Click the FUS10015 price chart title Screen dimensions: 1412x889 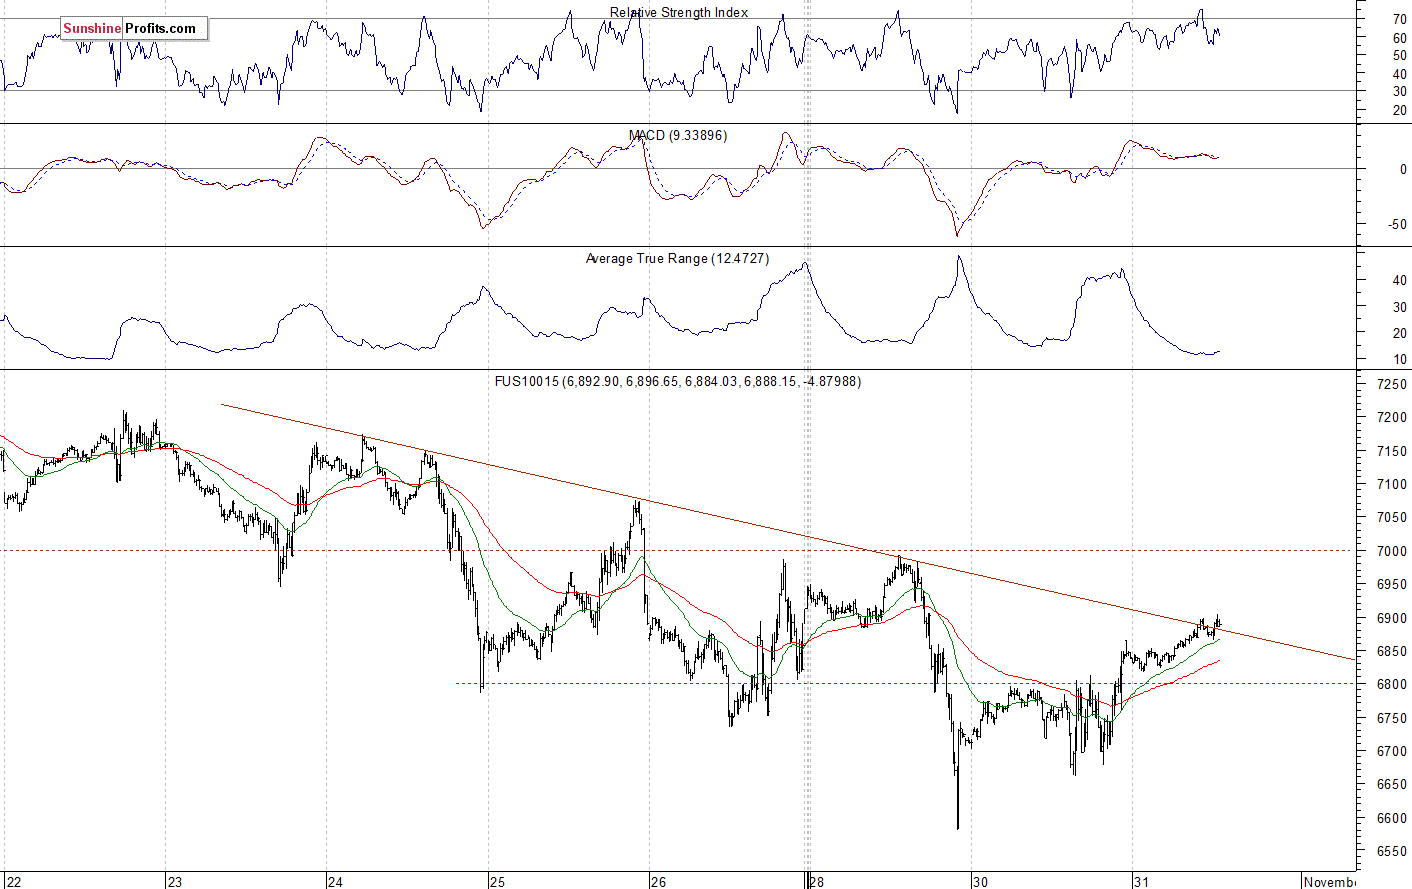678,381
